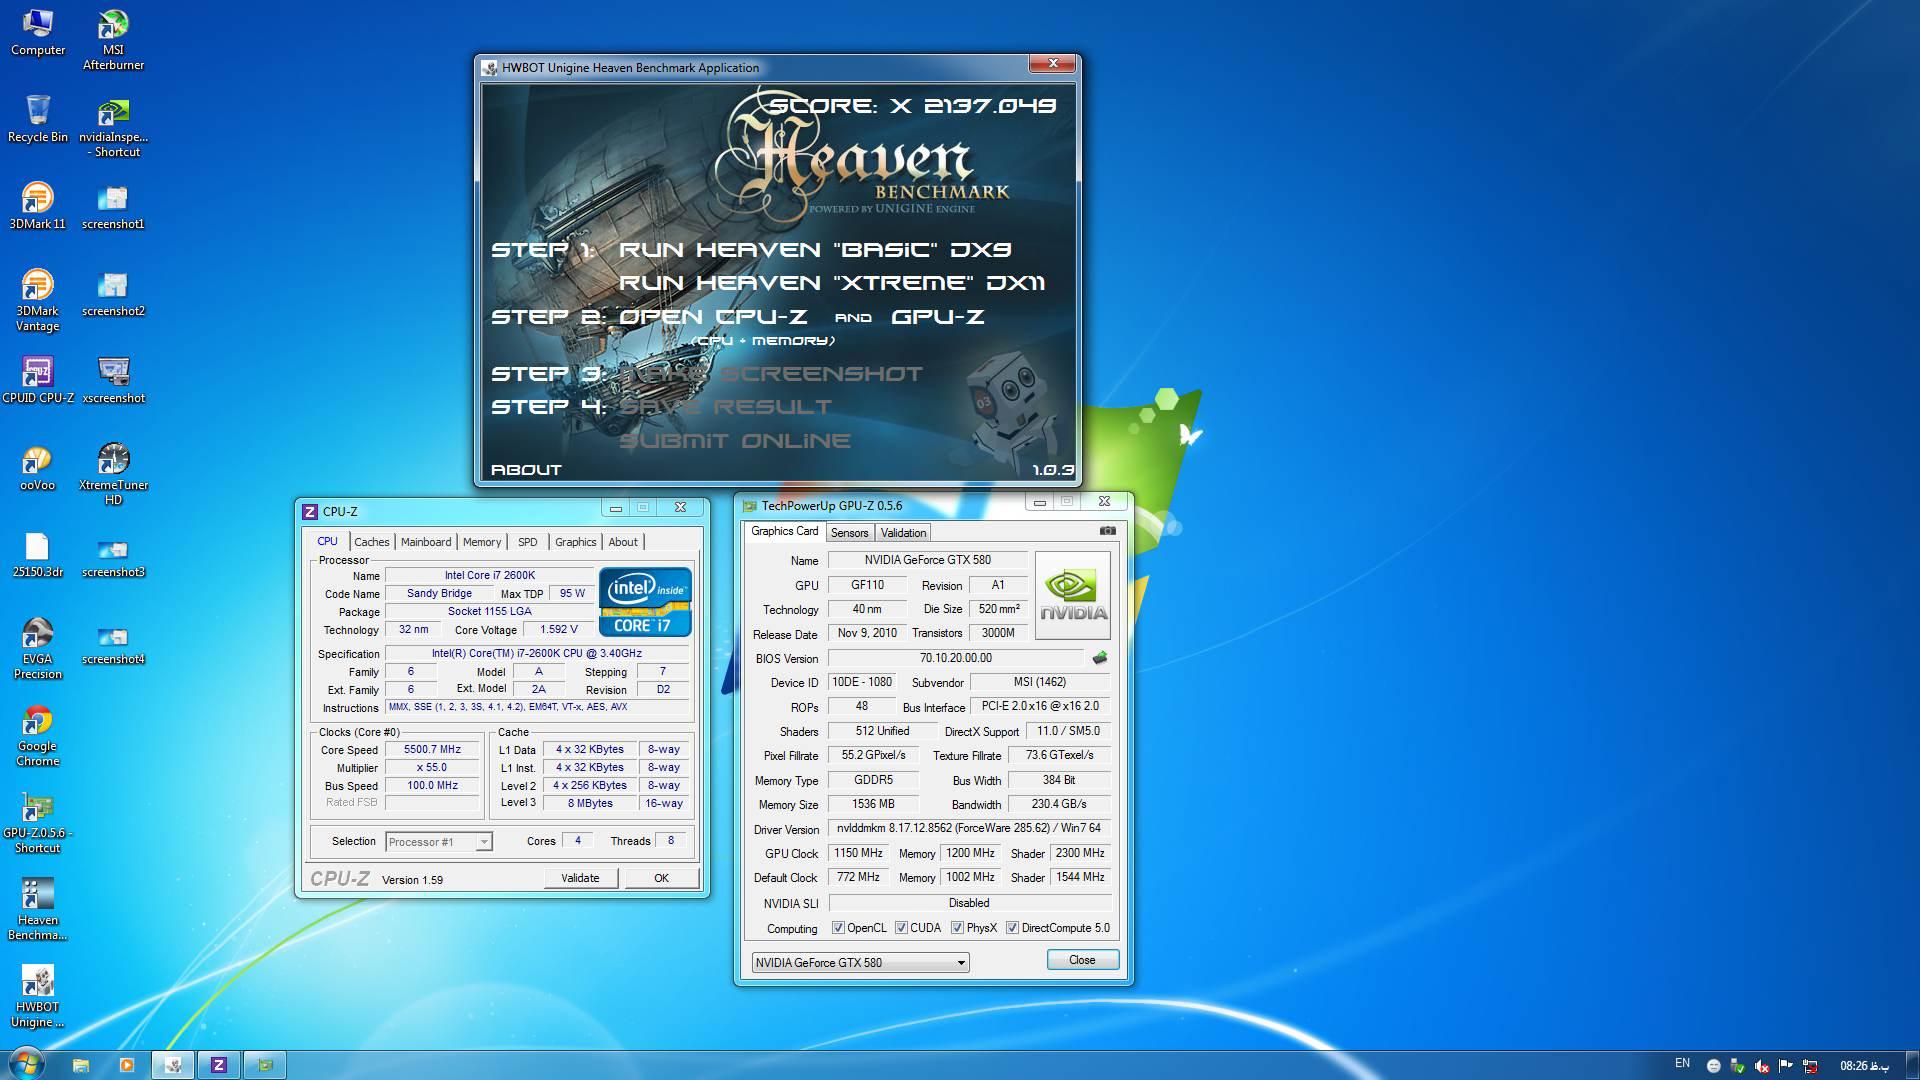Open the Computer desktop icon

pos(38,33)
